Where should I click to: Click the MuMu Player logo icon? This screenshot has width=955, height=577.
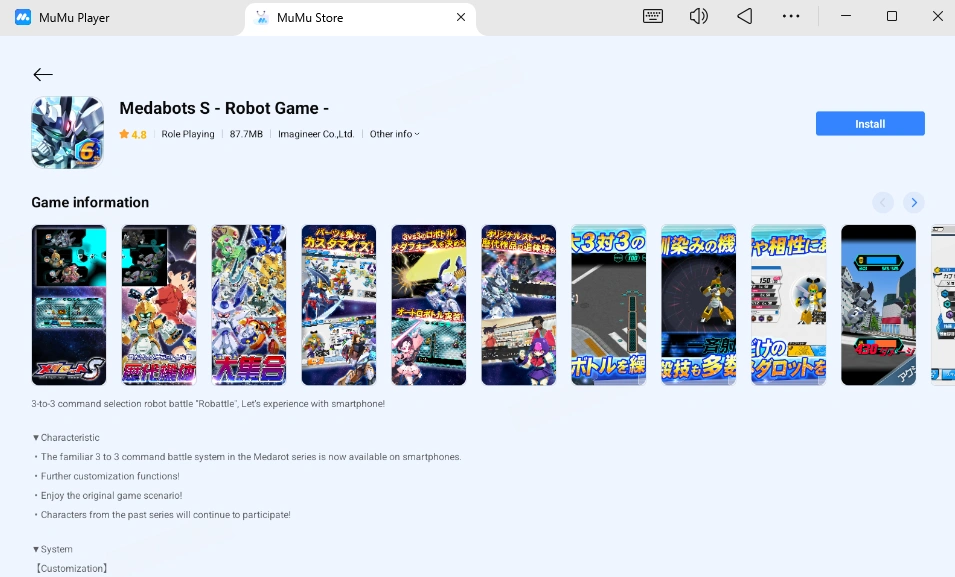click(23, 17)
